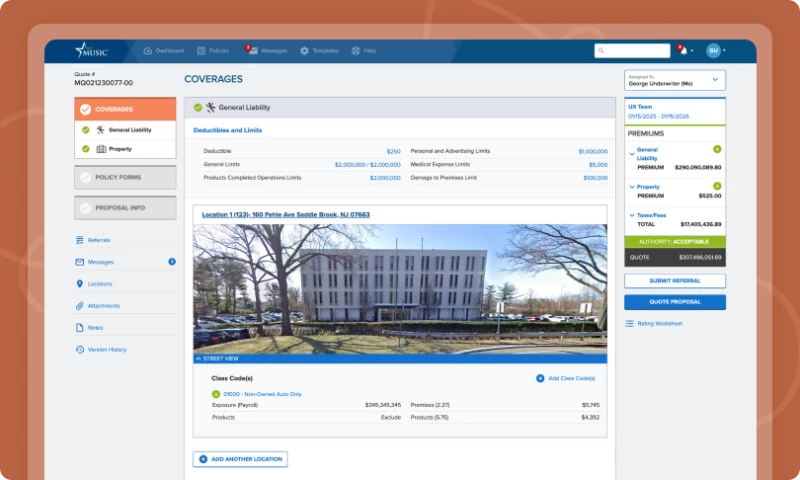Click the Add Class Code(s) link

(571, 378)
